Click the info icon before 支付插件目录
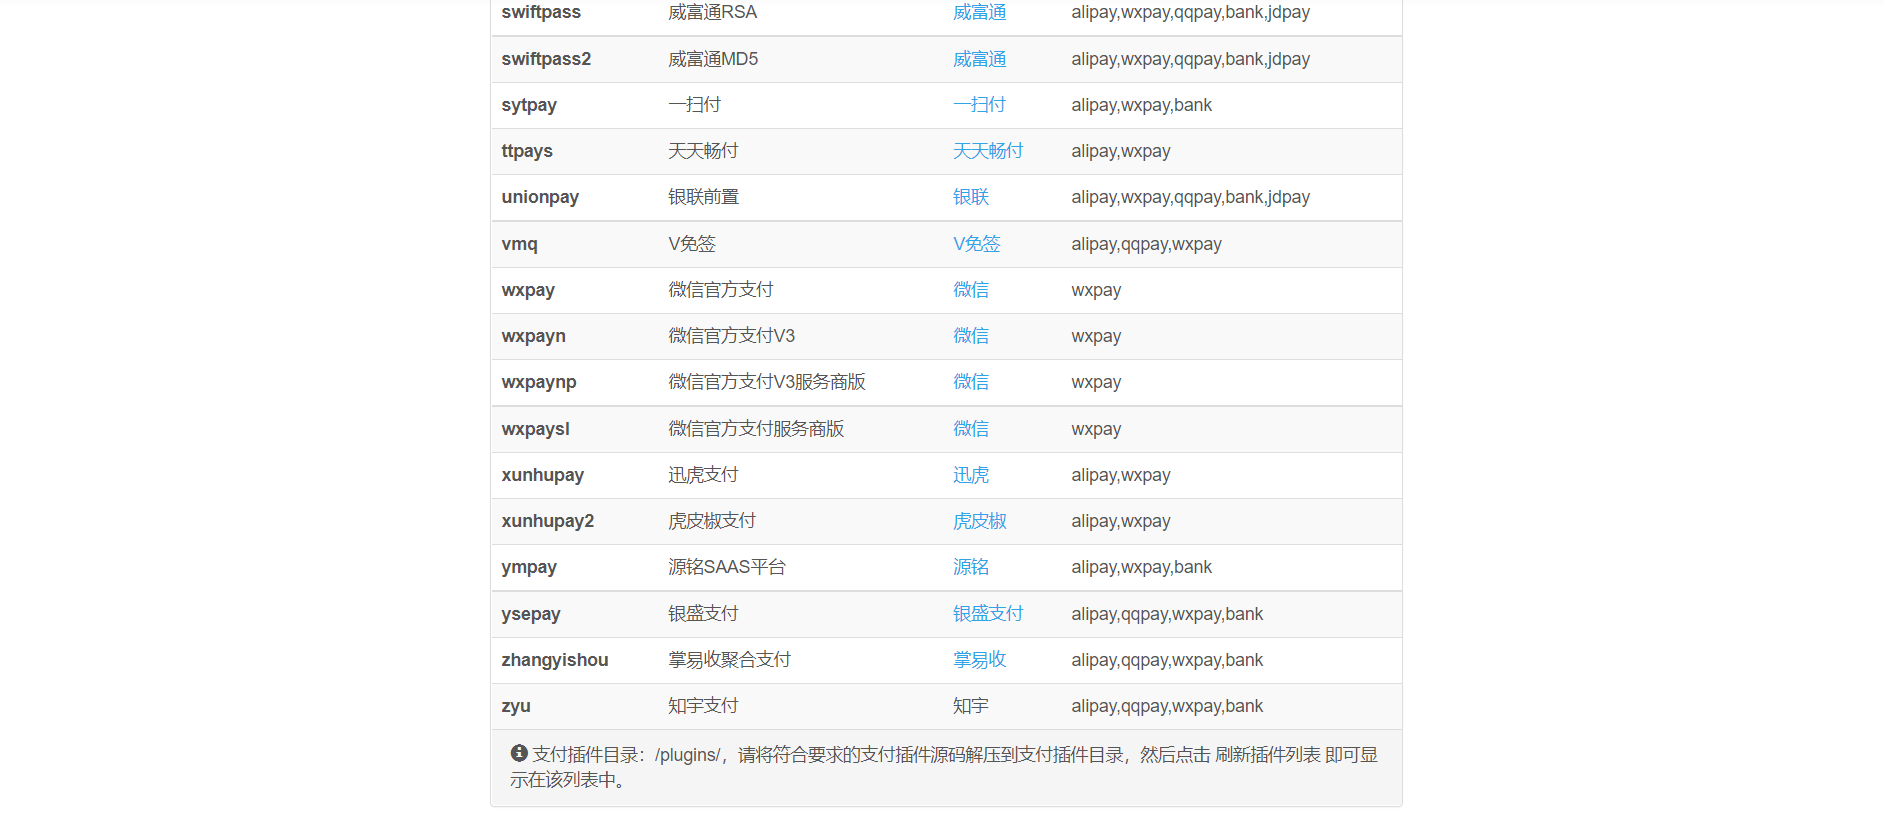This screenshot has height=815, width=1884. pos(518,753)
